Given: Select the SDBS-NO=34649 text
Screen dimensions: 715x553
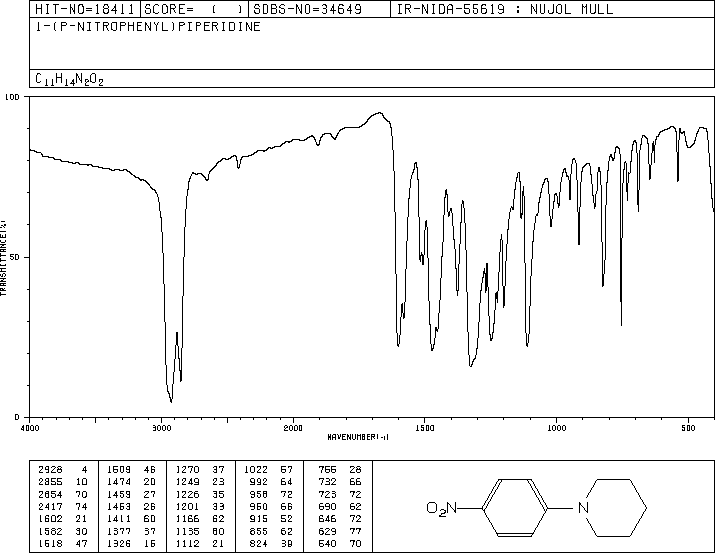Looking at the screenshot, I should [307, 9].
